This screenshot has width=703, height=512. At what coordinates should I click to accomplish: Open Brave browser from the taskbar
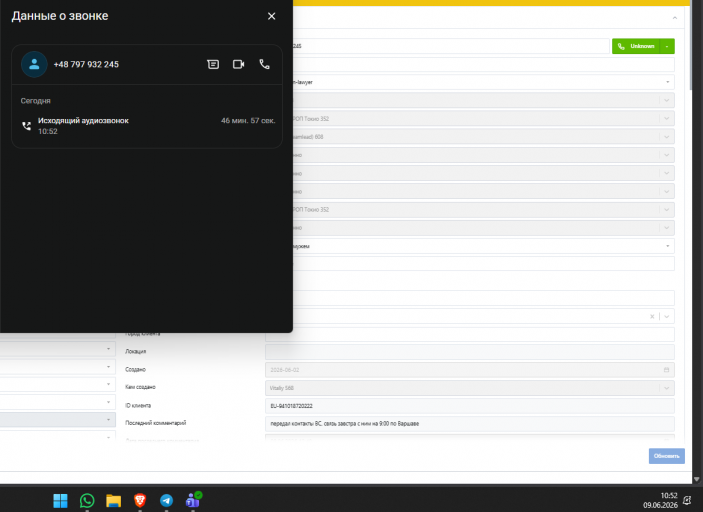point(140,500)
